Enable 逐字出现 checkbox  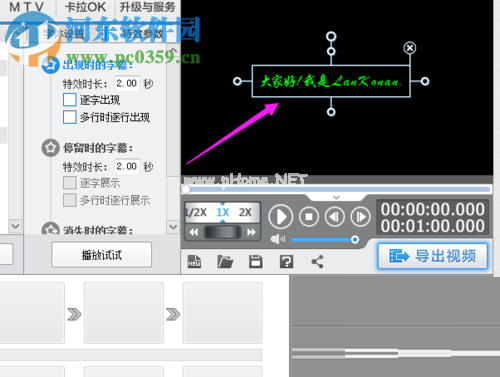(x=70, y=100)
